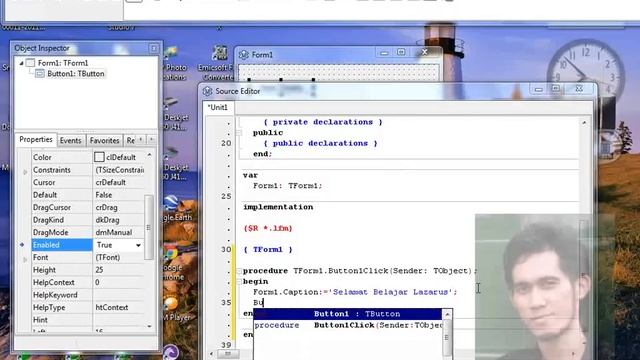The width and height of the screenshot is (640, 360).
Task: Select the Color property row
Action: point(88,157)
